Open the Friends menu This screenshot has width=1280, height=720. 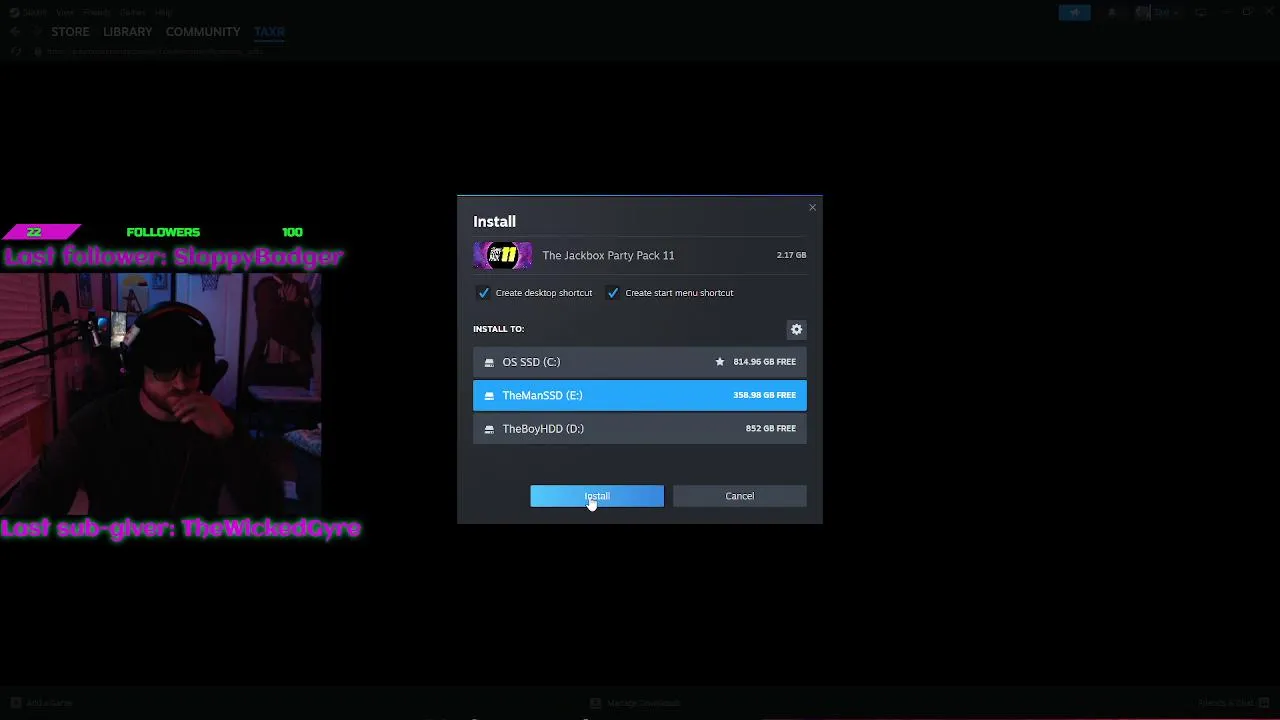[97, 12]
